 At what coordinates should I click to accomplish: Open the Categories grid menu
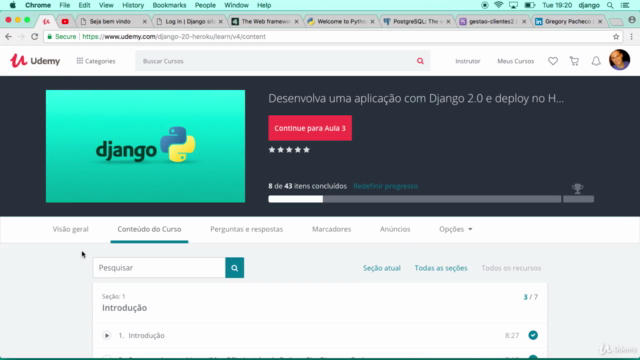tap(96, 61)
